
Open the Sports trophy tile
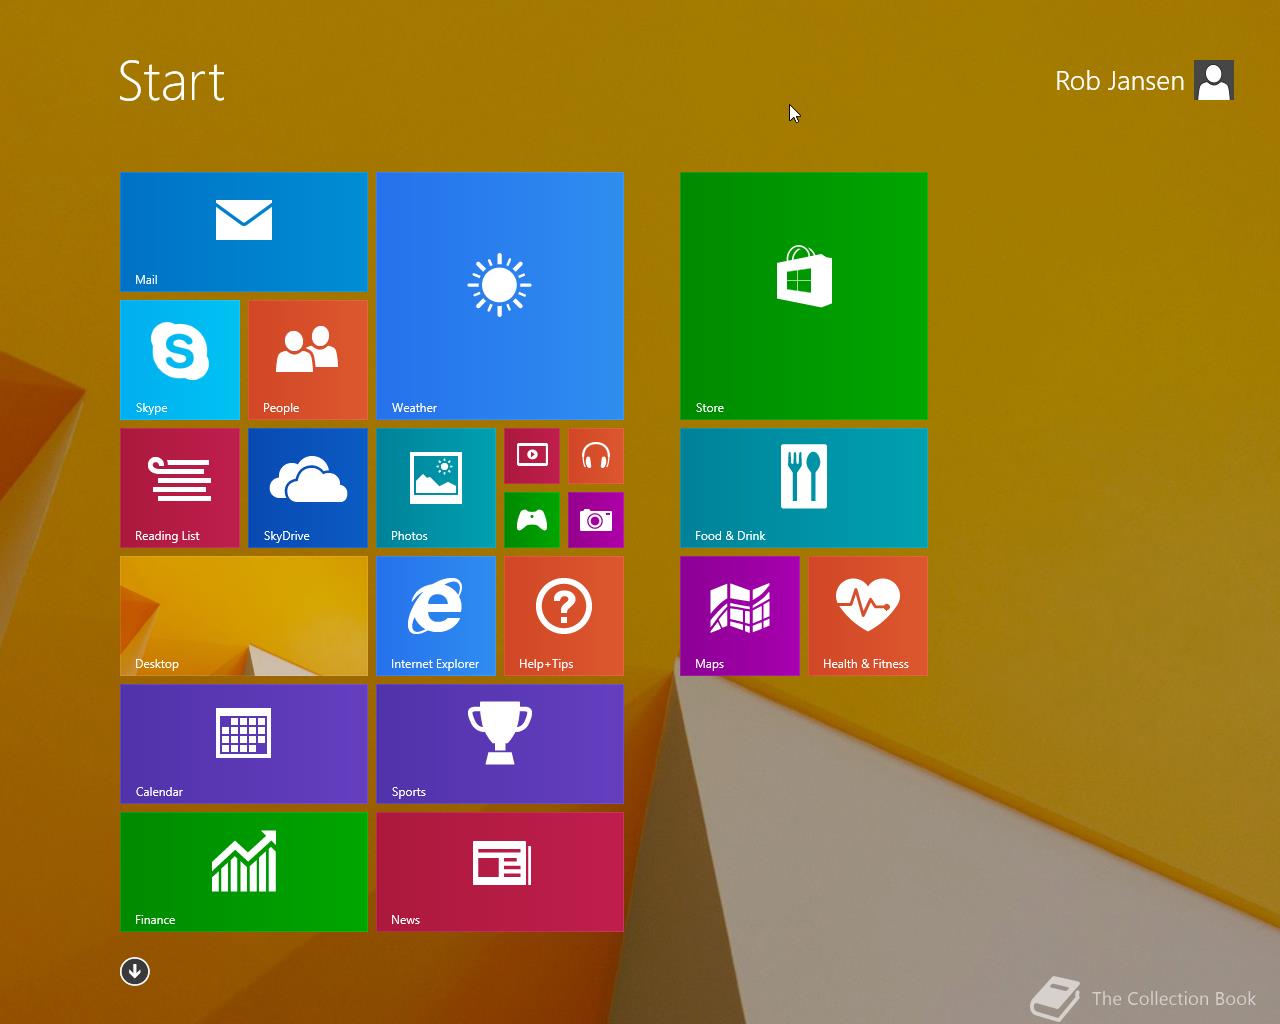[500, 744]
